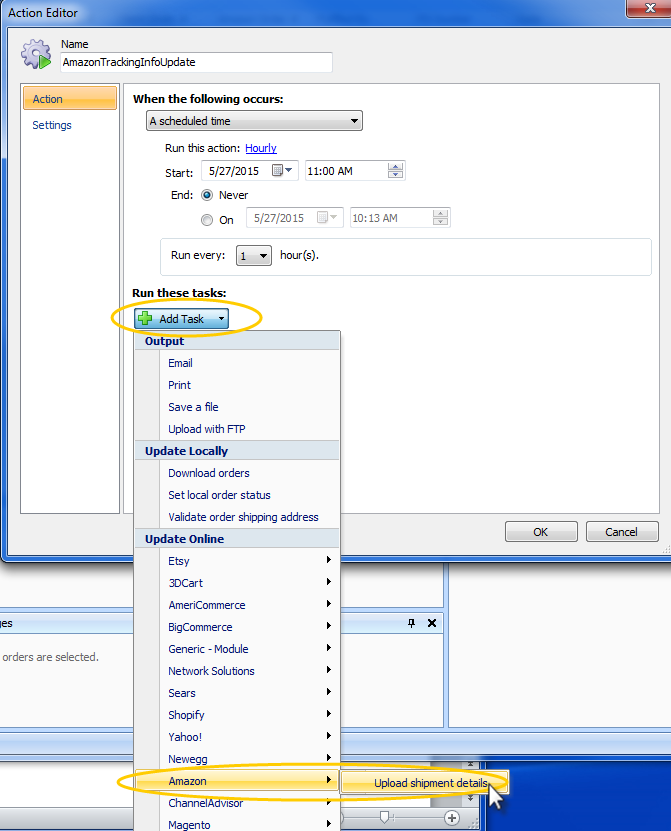Click the green plus icon on Add Task
Screen dimensions: 671x831
pos(145,319)
